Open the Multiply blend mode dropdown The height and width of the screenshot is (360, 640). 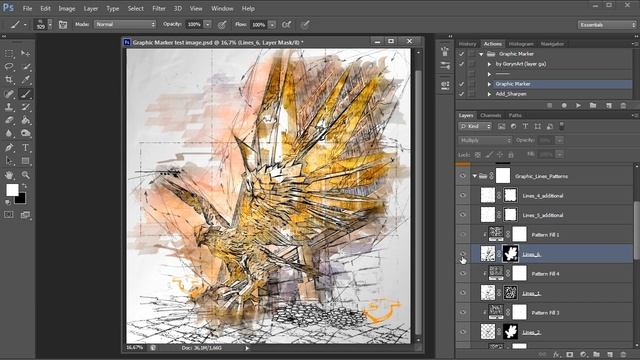(485, 140)
